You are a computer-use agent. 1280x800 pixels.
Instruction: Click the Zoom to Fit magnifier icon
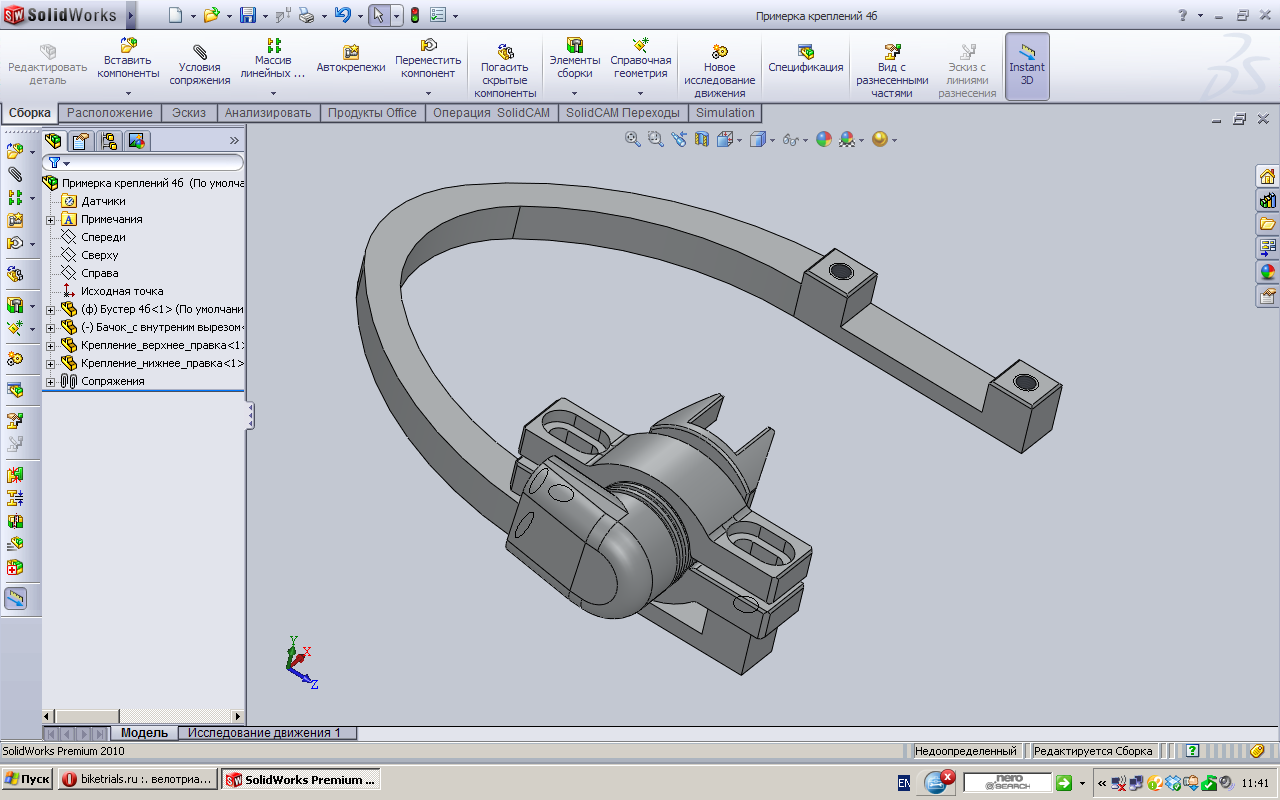[x=632, y=140]
